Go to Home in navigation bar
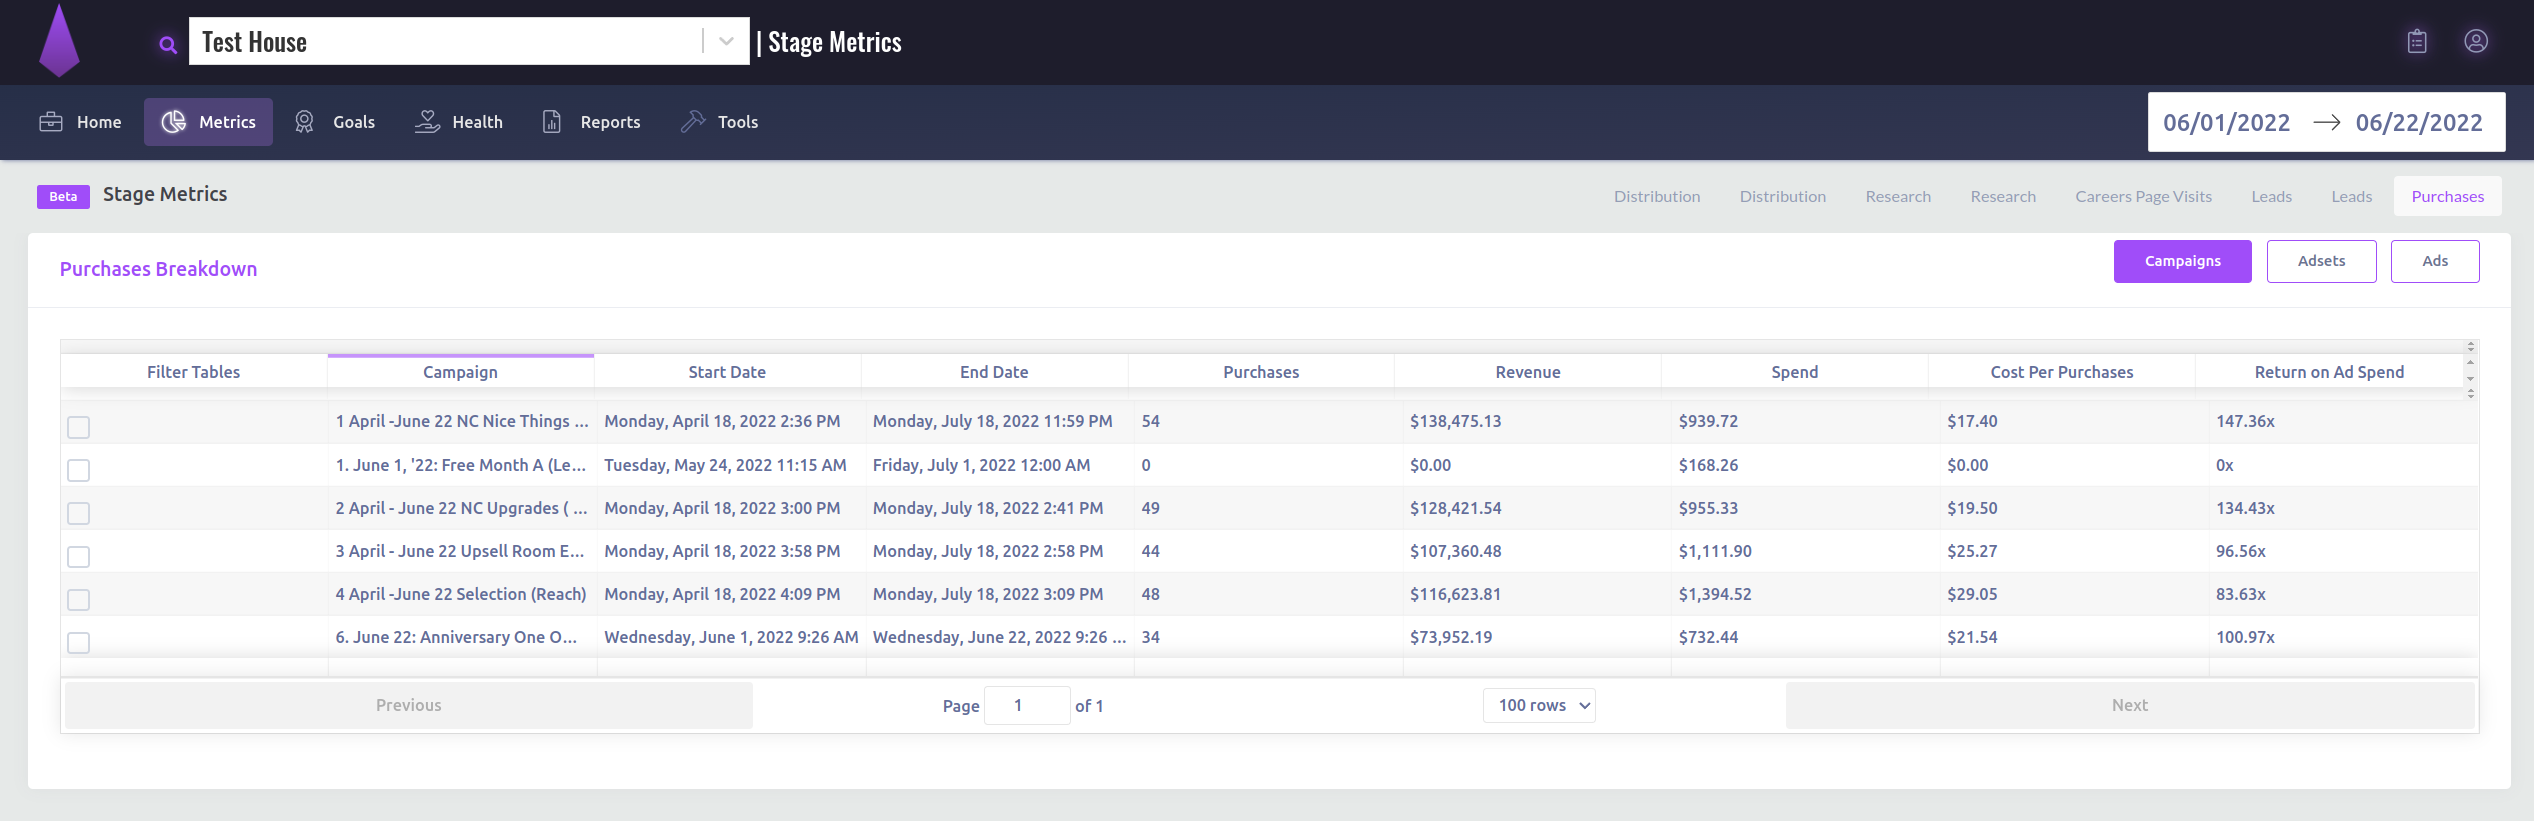Image resolution: width=2534 pixels, height=821 pixels. (x=80, y=122)
